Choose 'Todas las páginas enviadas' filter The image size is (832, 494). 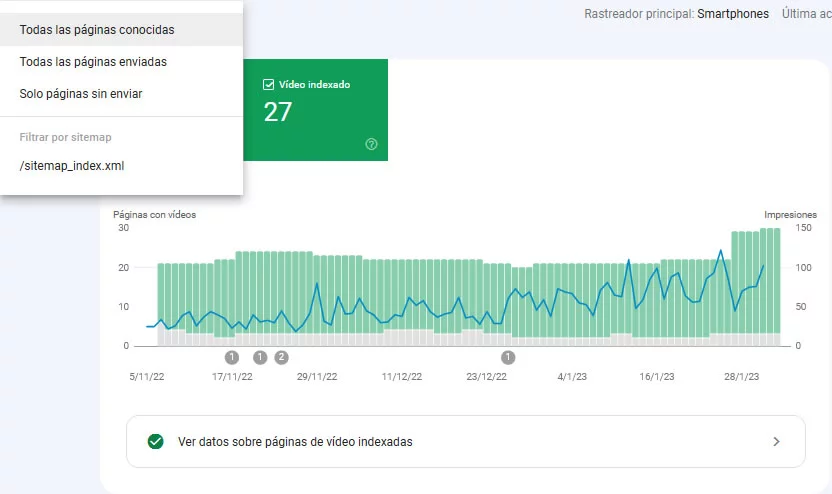122,62
